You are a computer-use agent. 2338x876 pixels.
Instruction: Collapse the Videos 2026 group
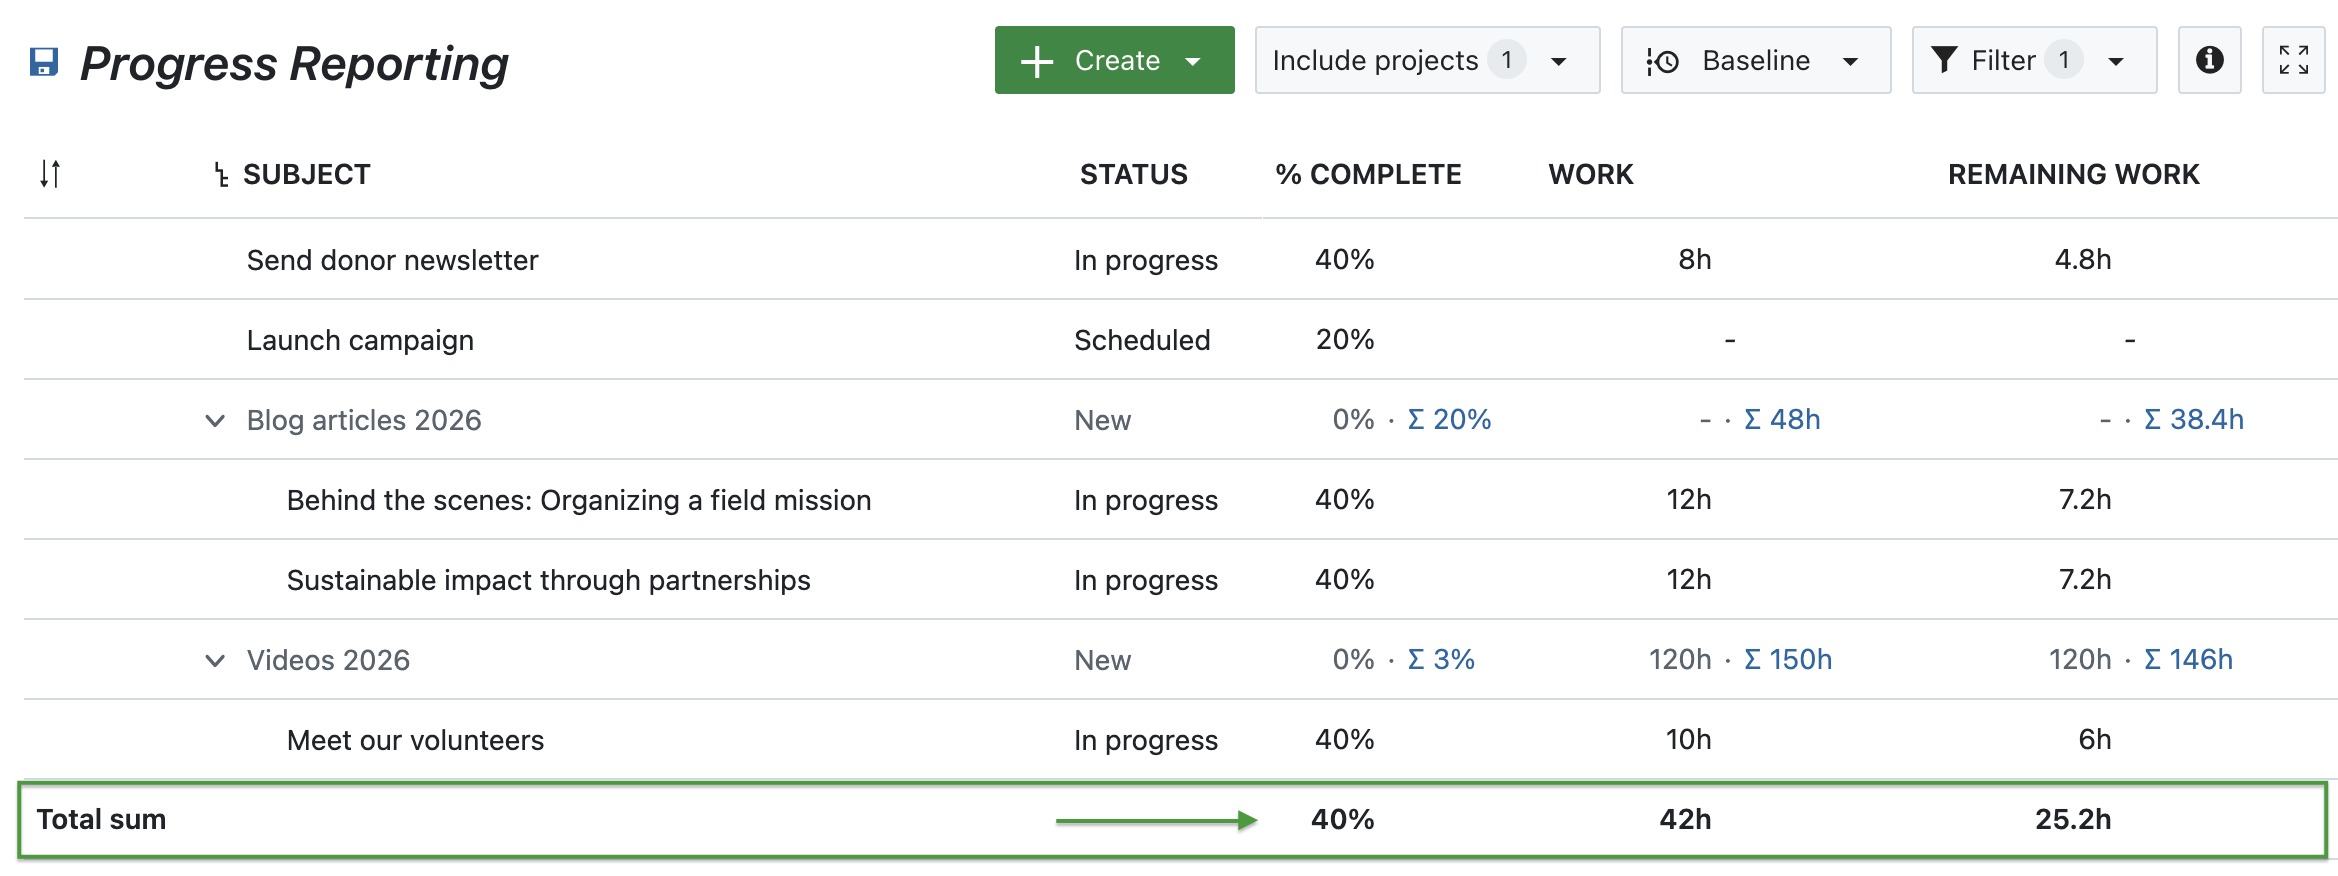pos(215,660)
